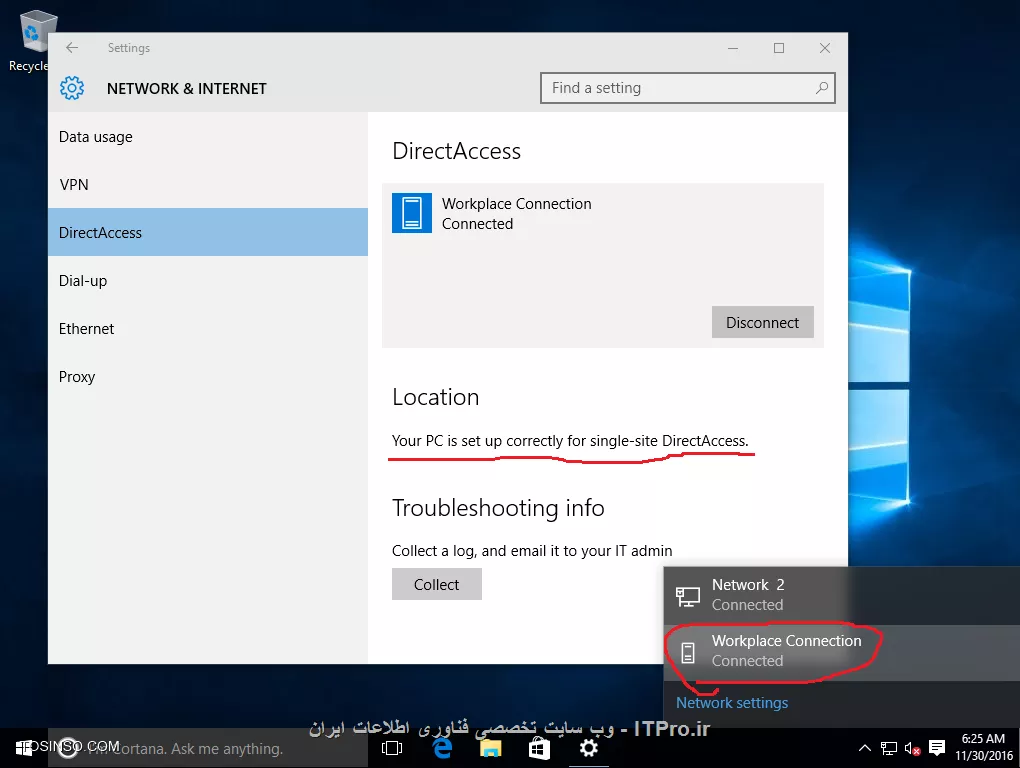
Task: Click the muted volume icon in tray
Action: coord(912,748)
